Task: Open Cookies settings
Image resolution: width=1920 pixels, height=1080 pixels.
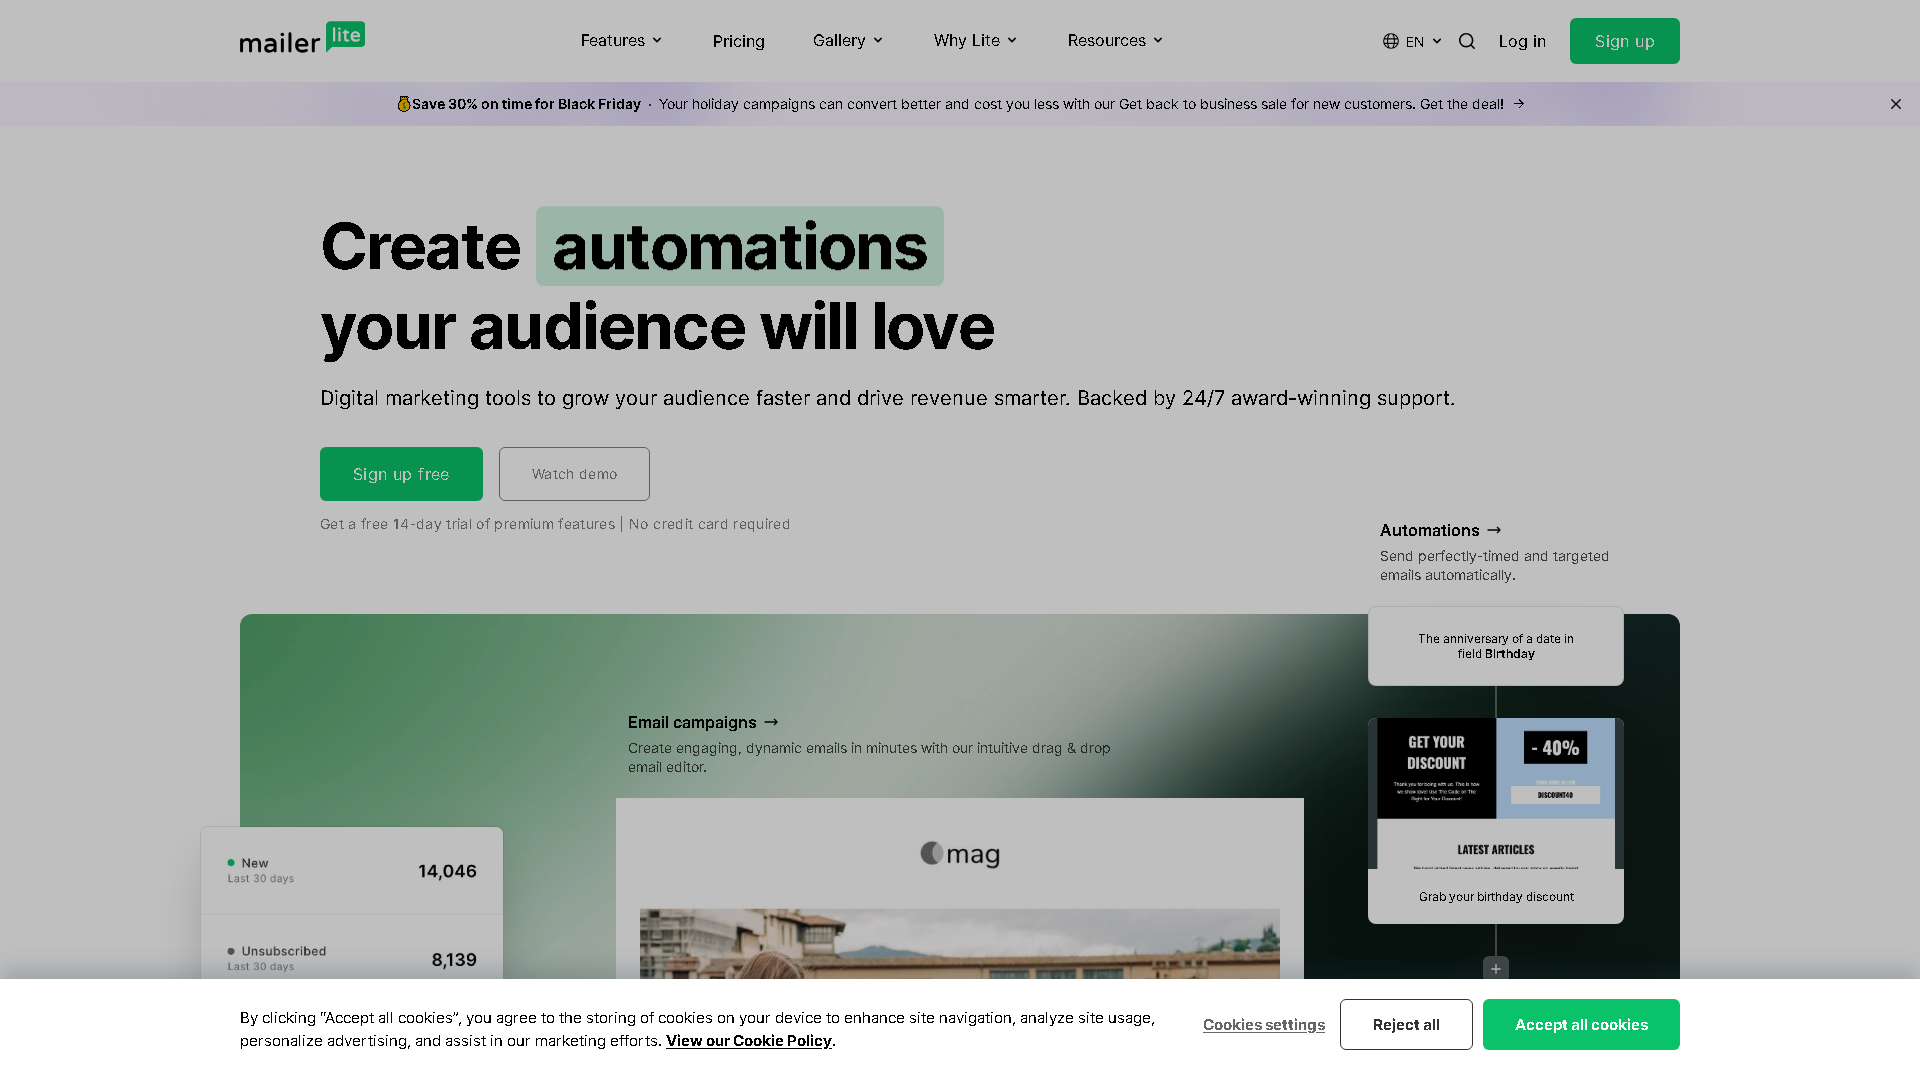Action: pyautogui.click(x=1264, y=1024)
